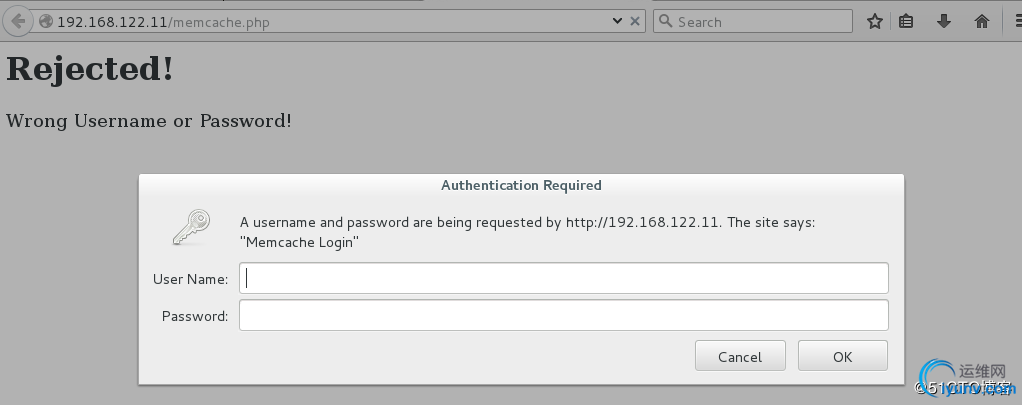This screenshot has height=405, width=1022.
Task: Select the 192.168.122.11/memcache.php address bar
Action: tap(330, 21)
